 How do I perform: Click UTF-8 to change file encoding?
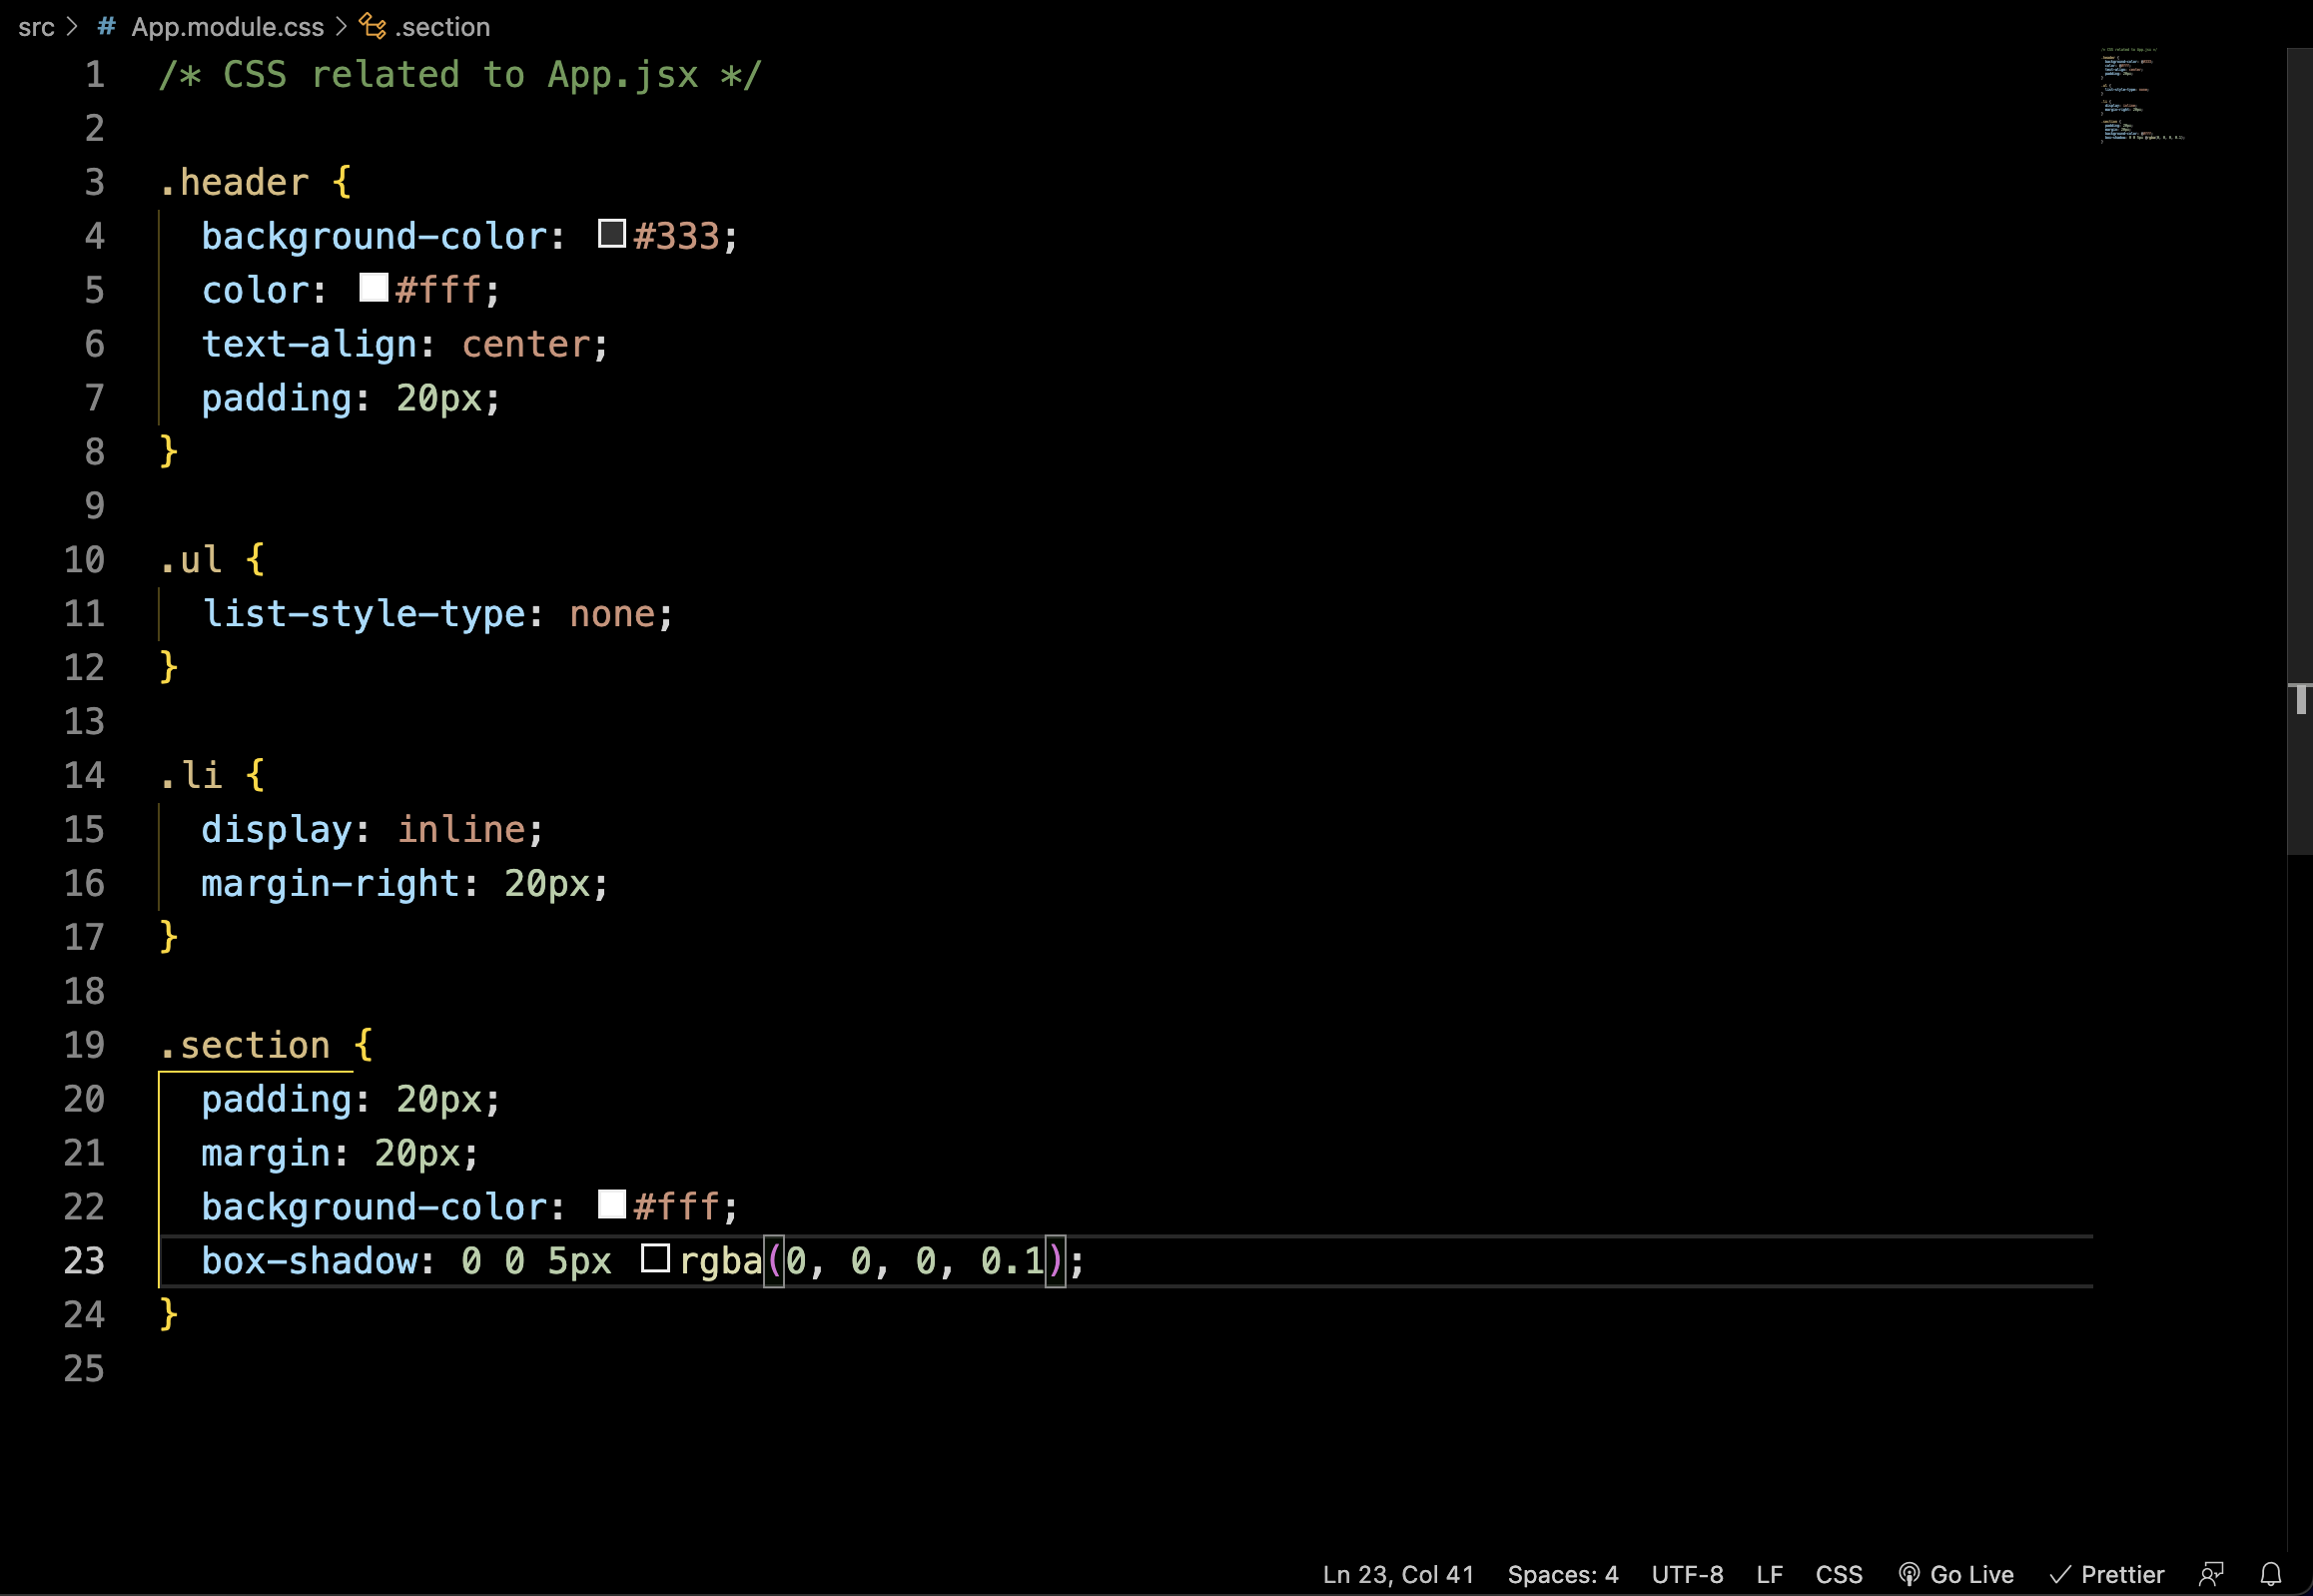[x=1688, y=1574]
